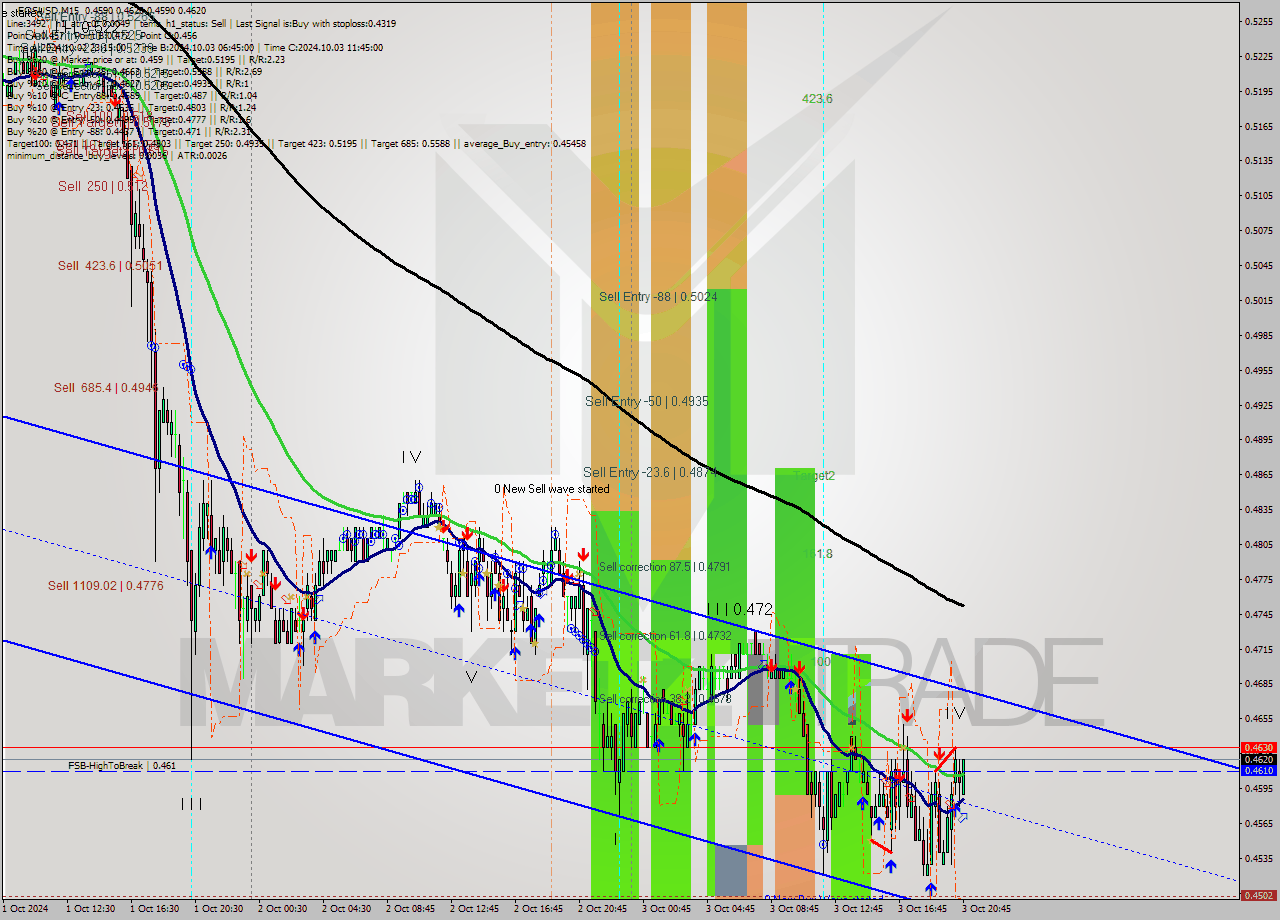Click the '1 Oct 2024' time axis label
1280x920 pixels.
coord(25,909)
